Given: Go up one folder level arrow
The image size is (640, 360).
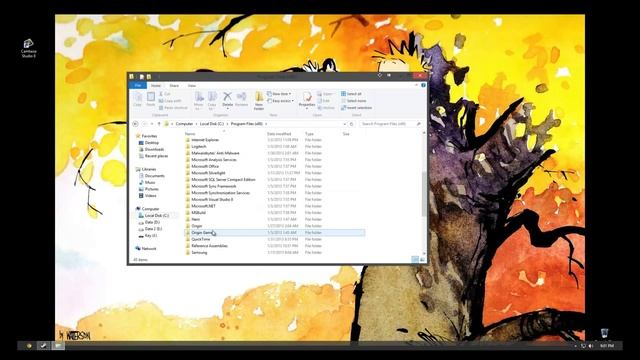Looking at the screenshot, I should pos(159,124).
